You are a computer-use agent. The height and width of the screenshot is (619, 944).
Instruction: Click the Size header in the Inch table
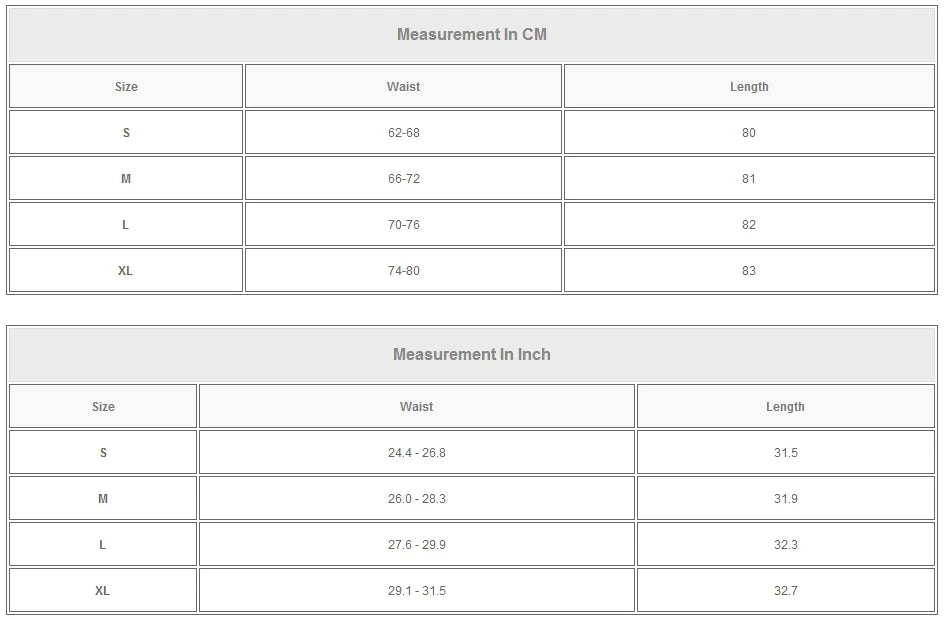(103, 407)
